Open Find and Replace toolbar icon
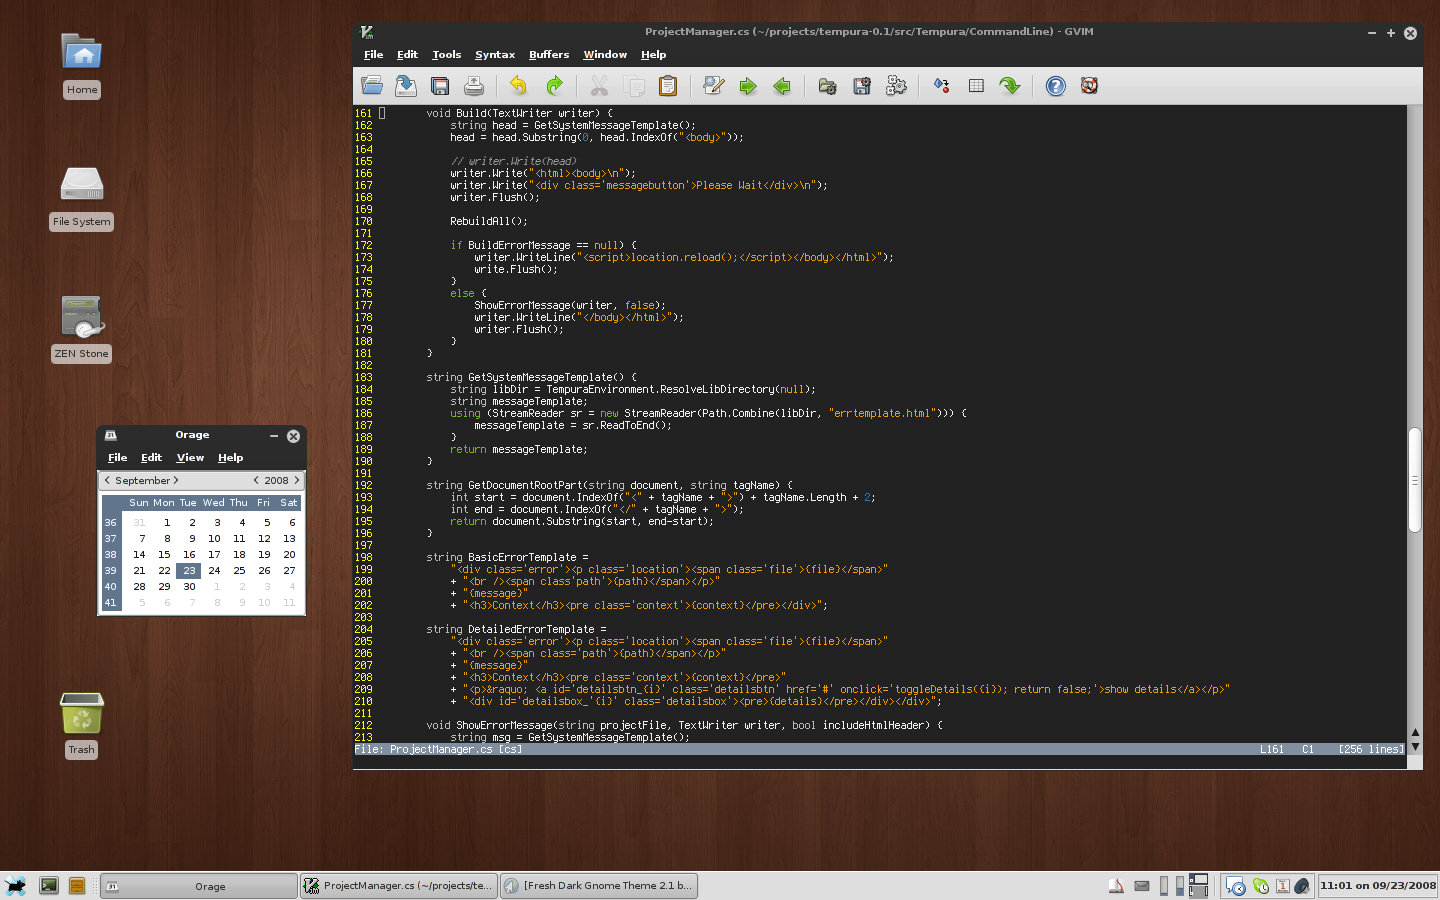 [714, 86]
